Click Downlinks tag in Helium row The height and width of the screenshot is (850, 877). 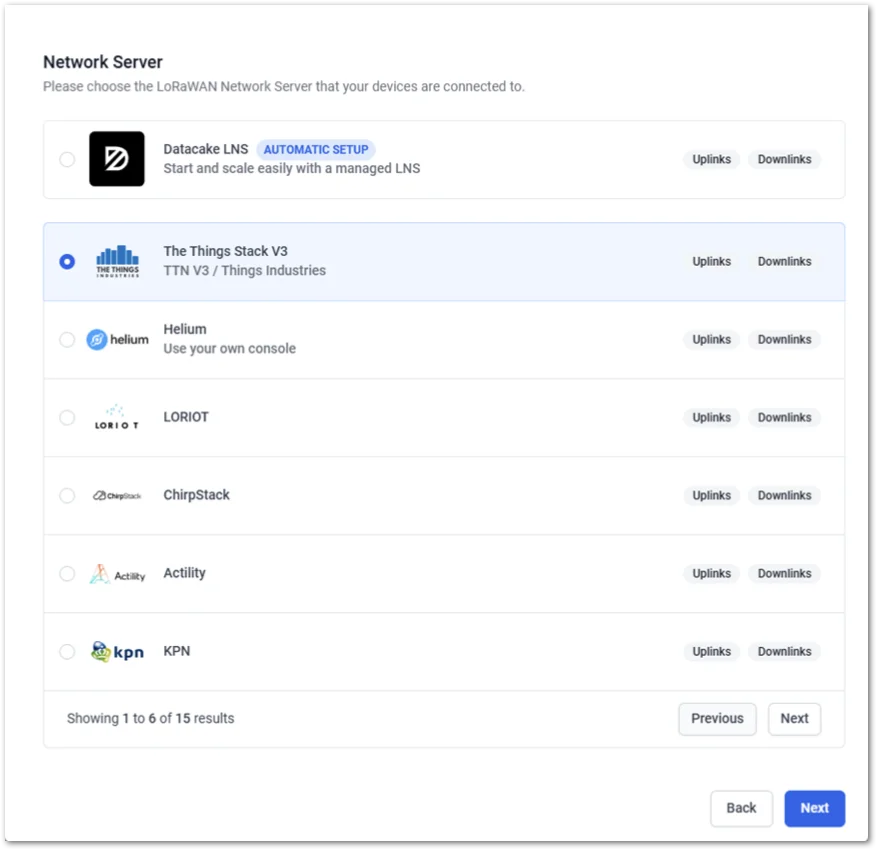[784, 339]
